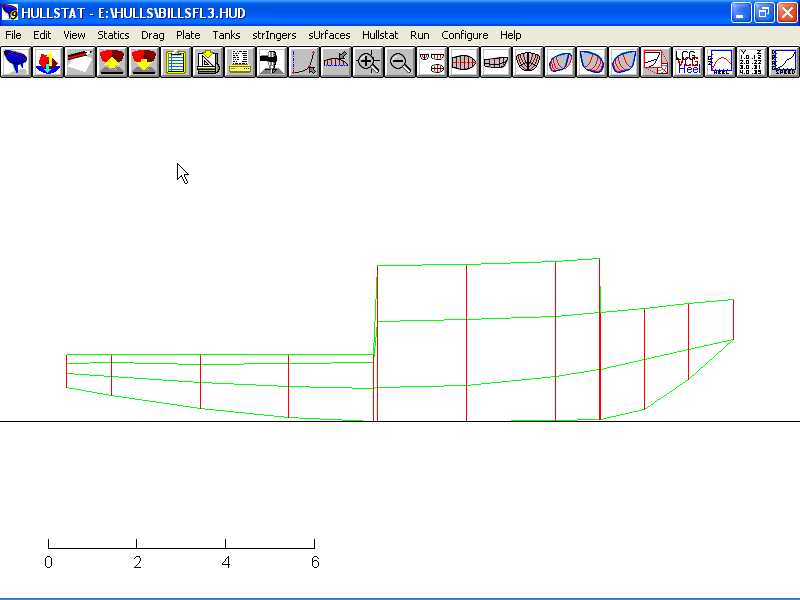Open the Configure menu
This screenshot has width=800, height=600.
click(465, 35)
